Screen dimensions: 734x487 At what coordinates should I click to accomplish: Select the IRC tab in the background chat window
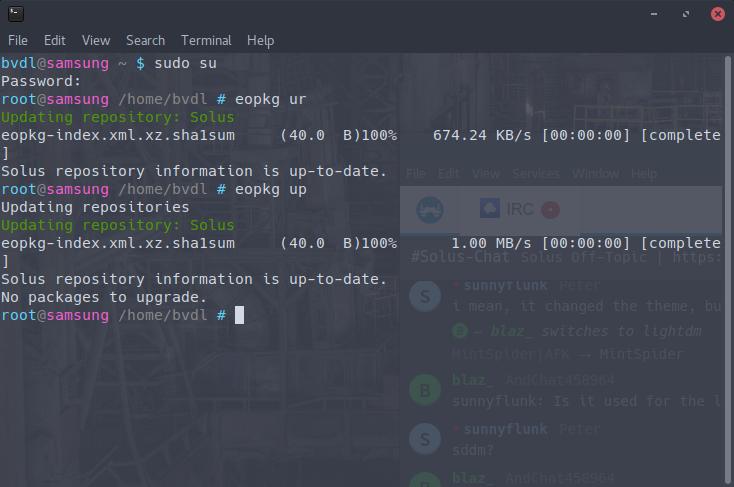click(x=520, y=209)
